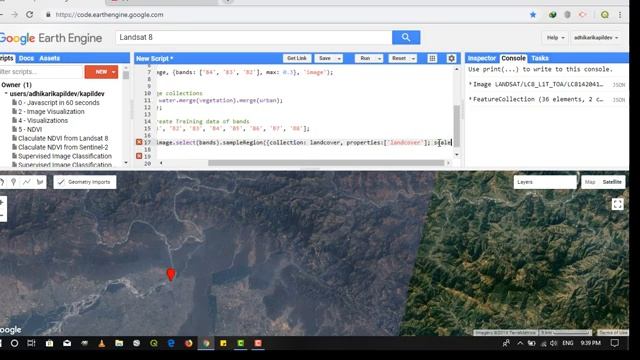The height and width of the screenshot is (360, 640).
Task: Open the Chrome three-dot menu
Action: (x=620, y=15)
